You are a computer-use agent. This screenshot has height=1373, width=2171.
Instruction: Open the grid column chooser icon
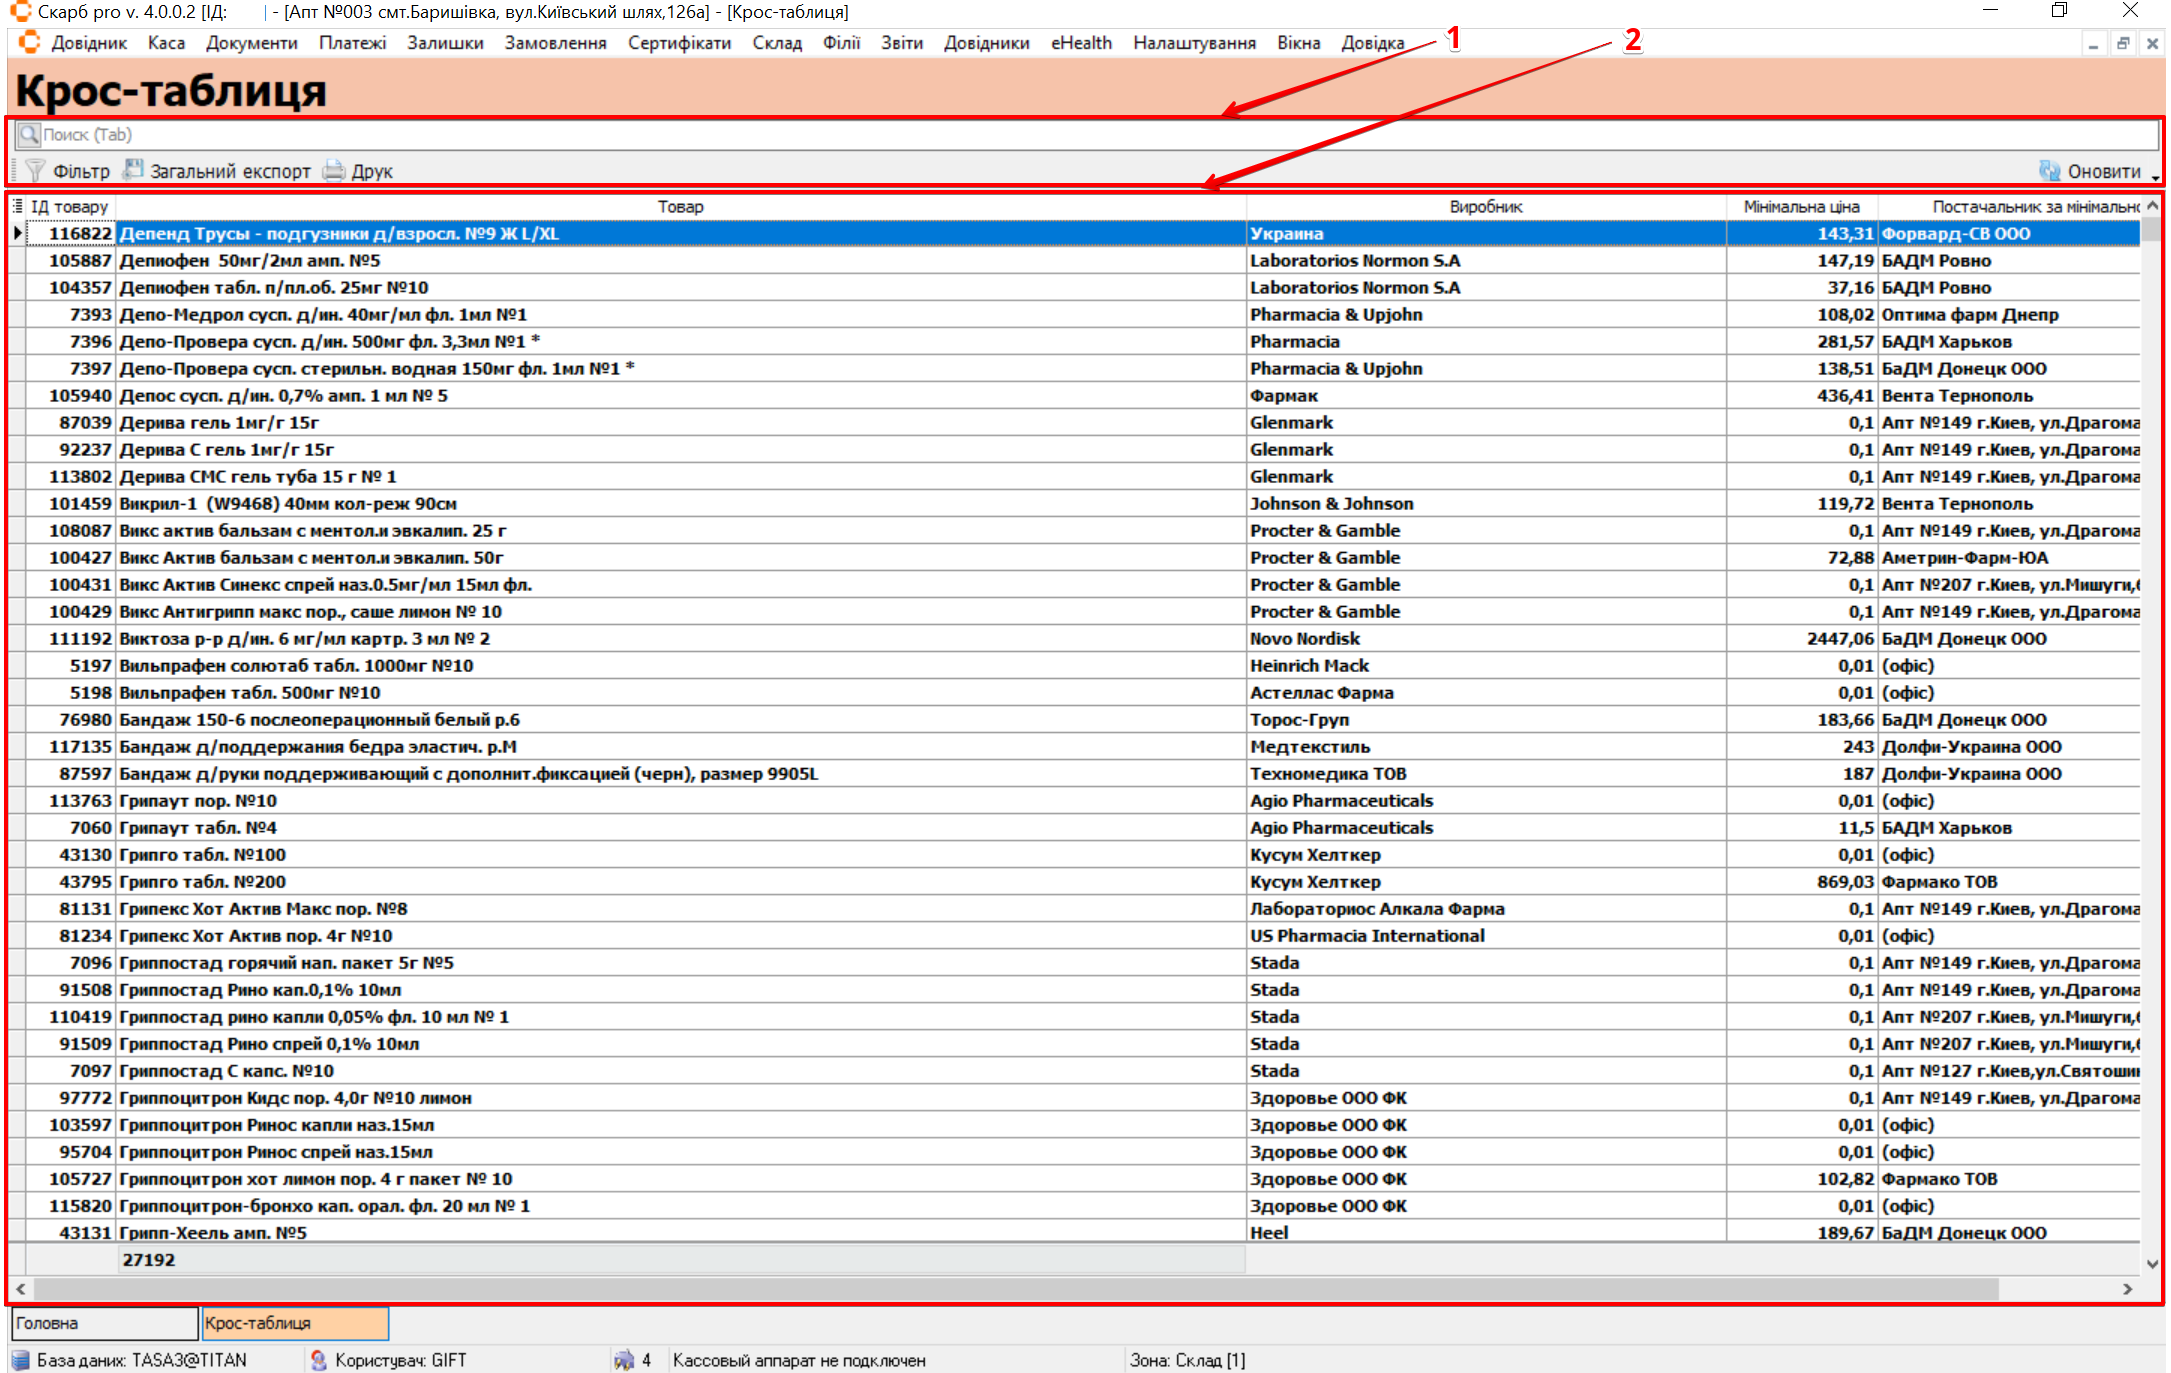tap(17, 206)
